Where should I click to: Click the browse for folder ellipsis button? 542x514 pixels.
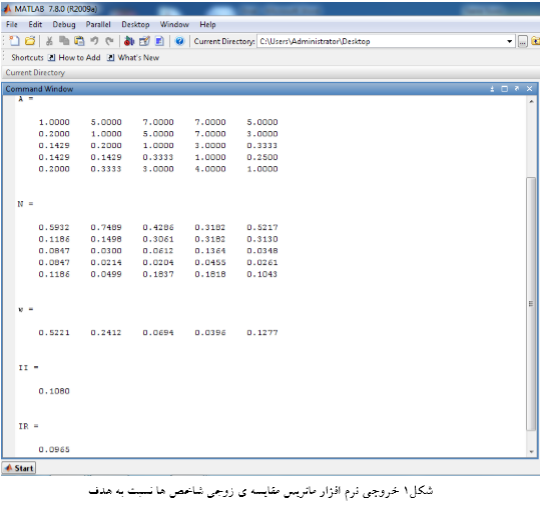tap(522, 41)
